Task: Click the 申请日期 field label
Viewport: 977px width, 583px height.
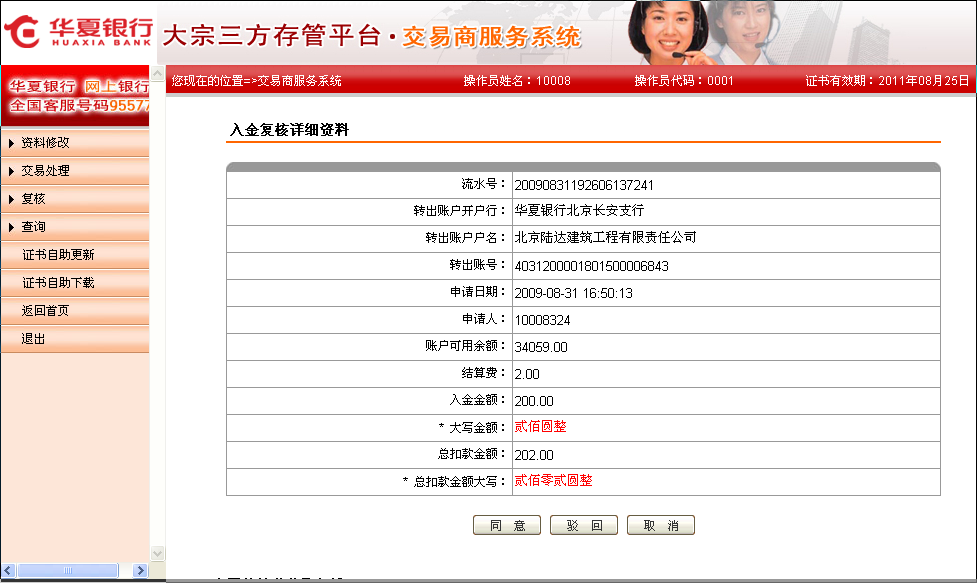Action: pos(477,292)
